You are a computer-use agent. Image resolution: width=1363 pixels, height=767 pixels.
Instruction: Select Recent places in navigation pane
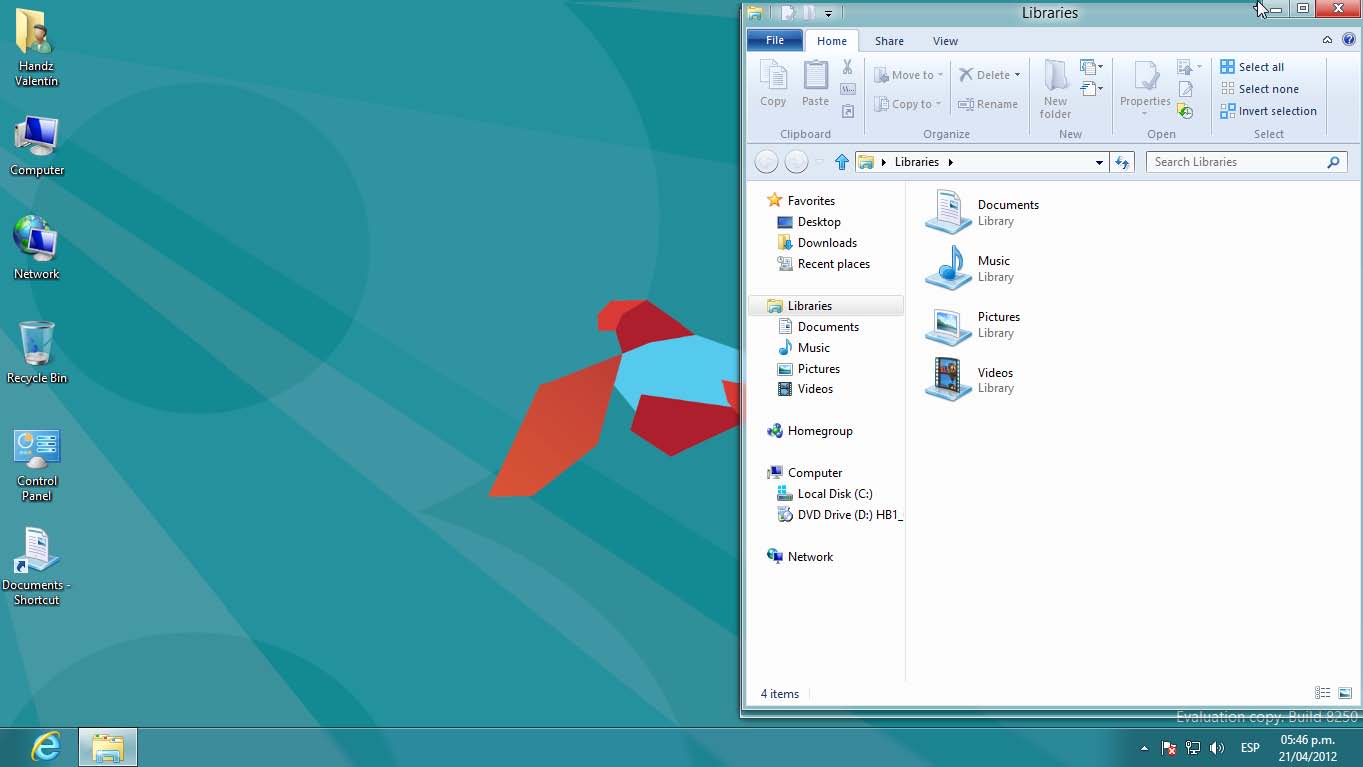tap(823, 264)
